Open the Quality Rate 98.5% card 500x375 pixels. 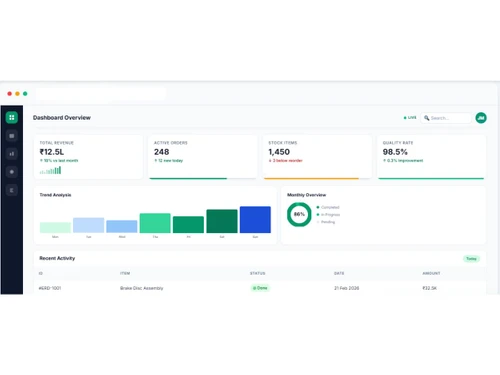(x=431, y=157)
